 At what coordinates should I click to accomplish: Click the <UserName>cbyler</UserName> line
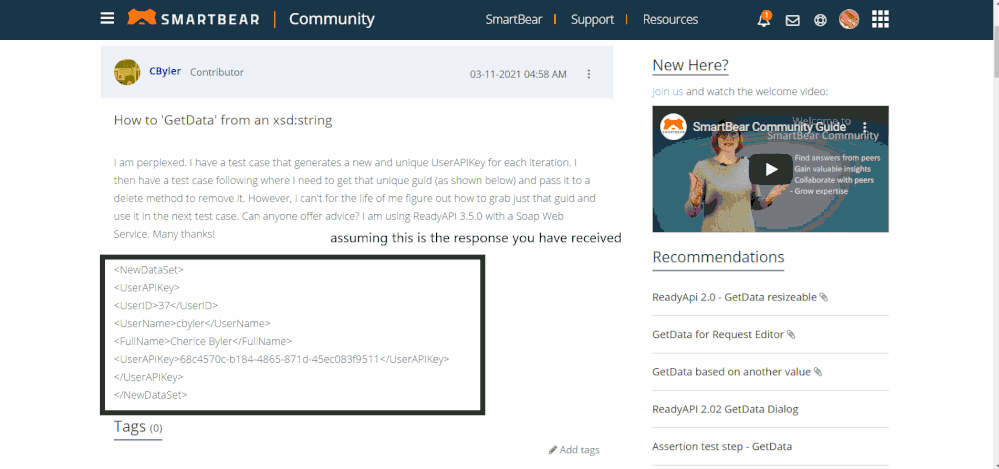click(x=192, y=323)
